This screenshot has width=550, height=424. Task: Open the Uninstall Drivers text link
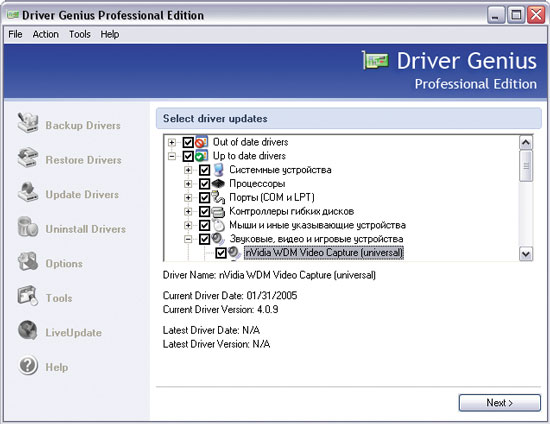pyautogui.click(x=86, y=229)
